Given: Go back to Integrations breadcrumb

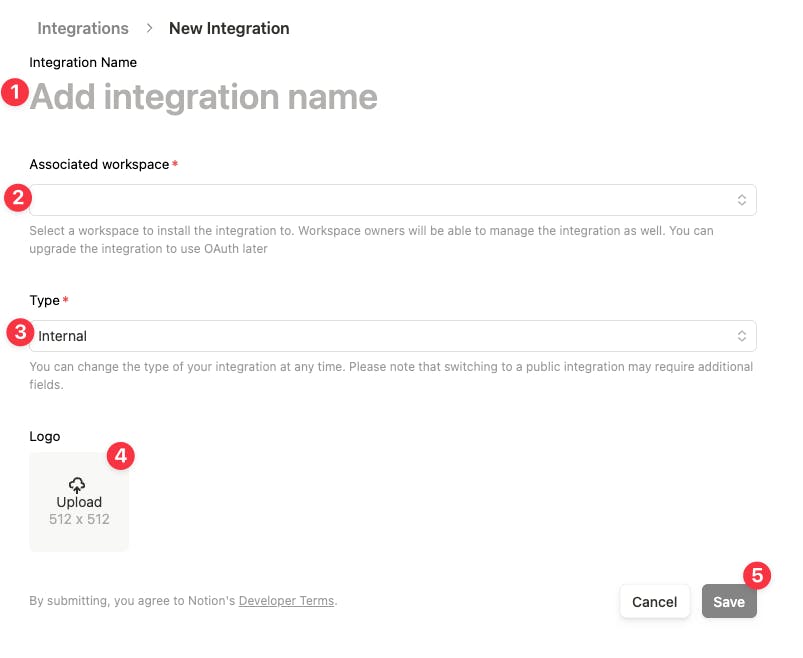Looking at the screenshot, I should pyautogui.click(x=83, y=28).
